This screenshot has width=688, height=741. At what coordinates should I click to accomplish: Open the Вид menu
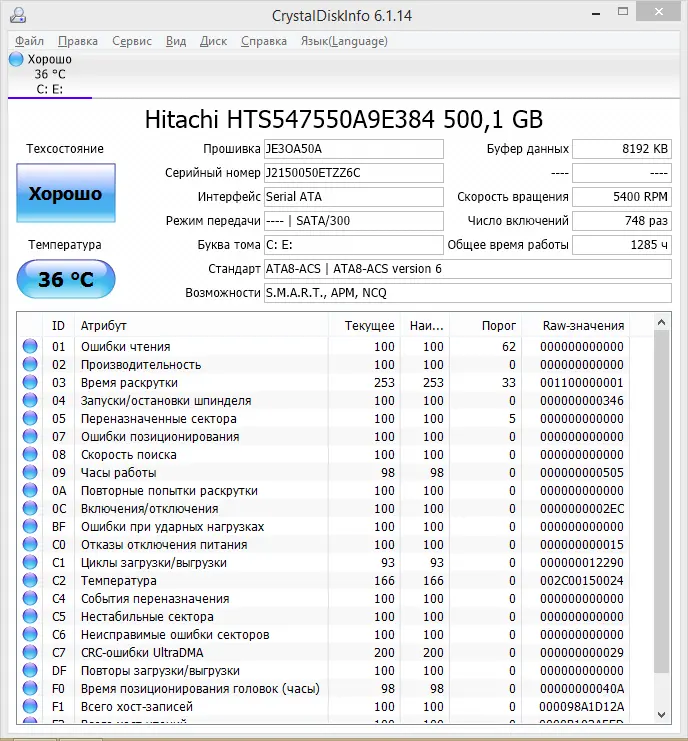click(176, 41)
